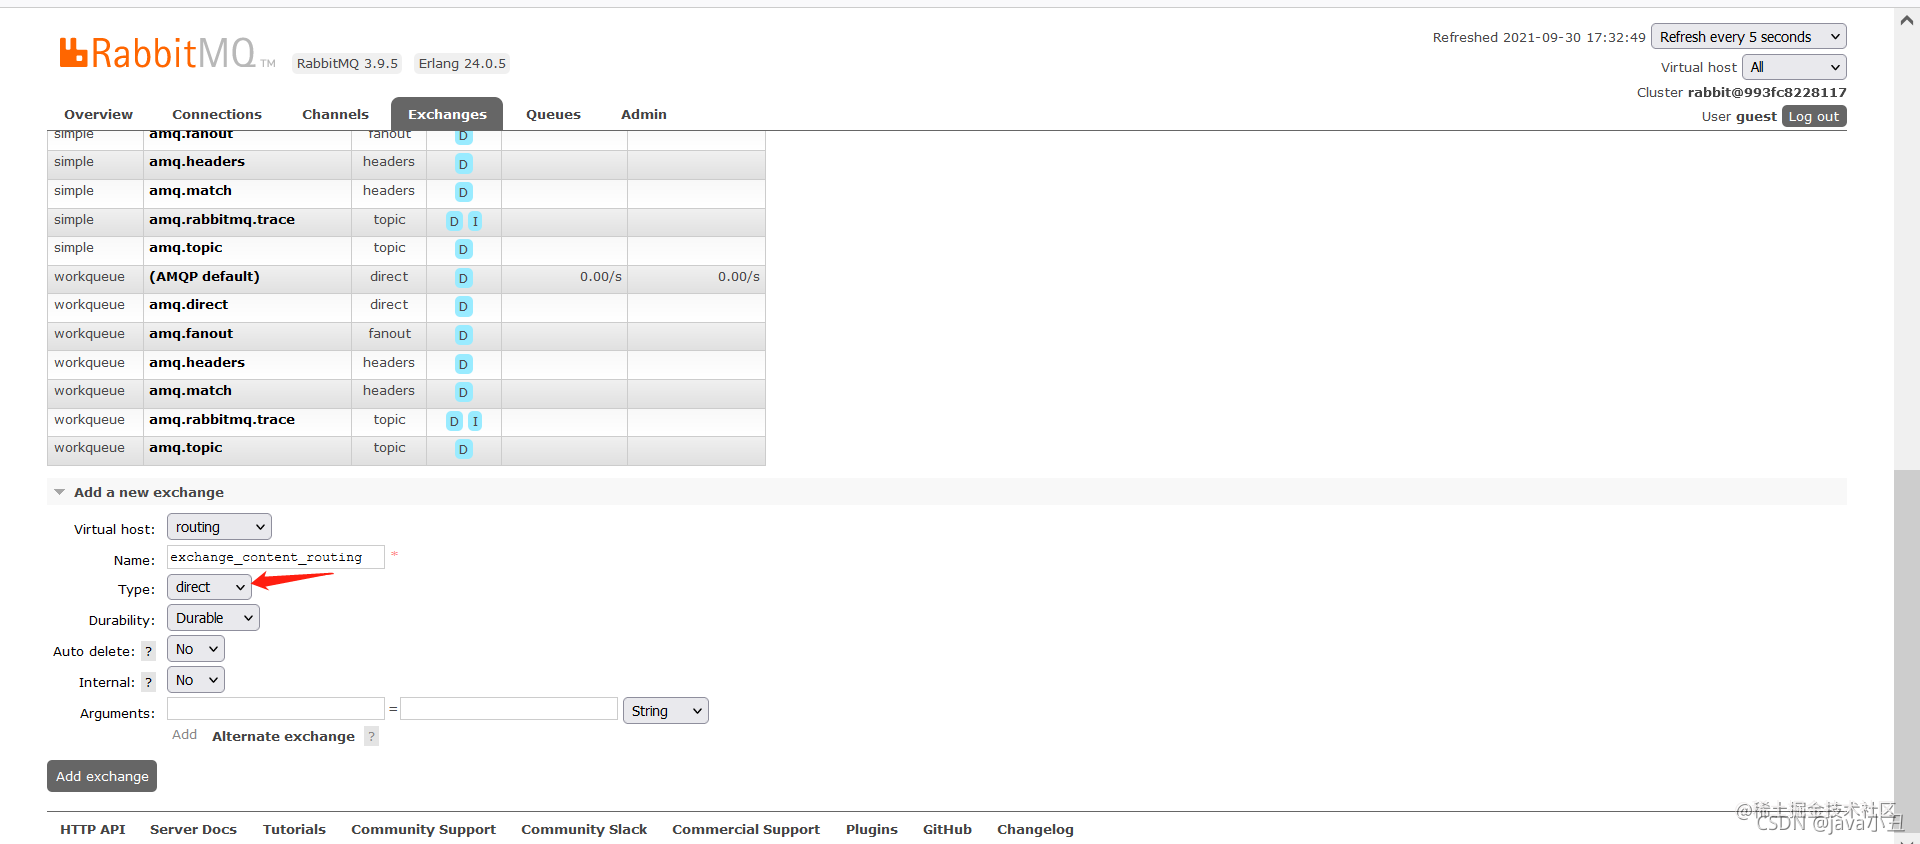This screenshot has height=844, width=1920.
Task: Click the Arguments value input field
Action: tap(509, 709)
